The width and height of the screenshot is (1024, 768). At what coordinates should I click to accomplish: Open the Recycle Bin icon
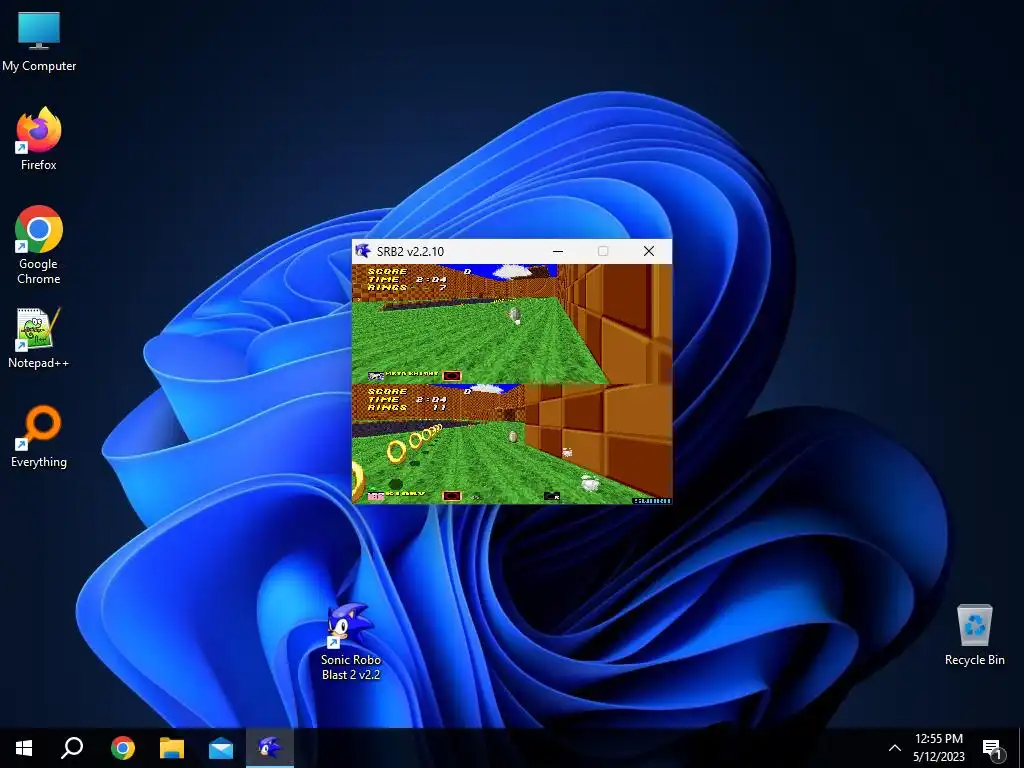974,635
